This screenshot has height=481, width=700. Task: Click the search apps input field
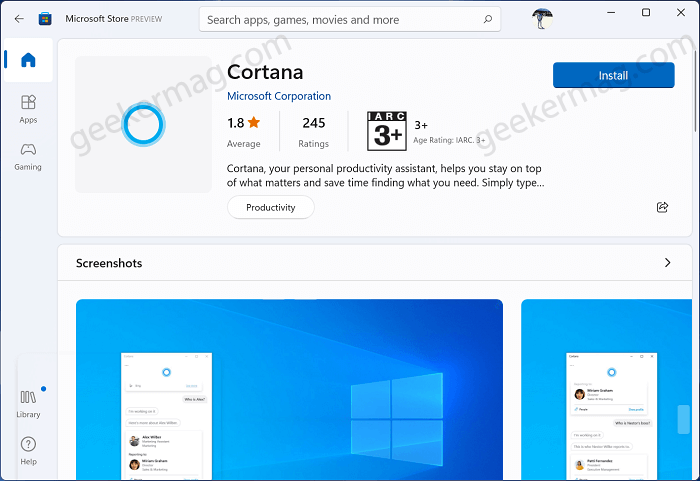(350, 19)
